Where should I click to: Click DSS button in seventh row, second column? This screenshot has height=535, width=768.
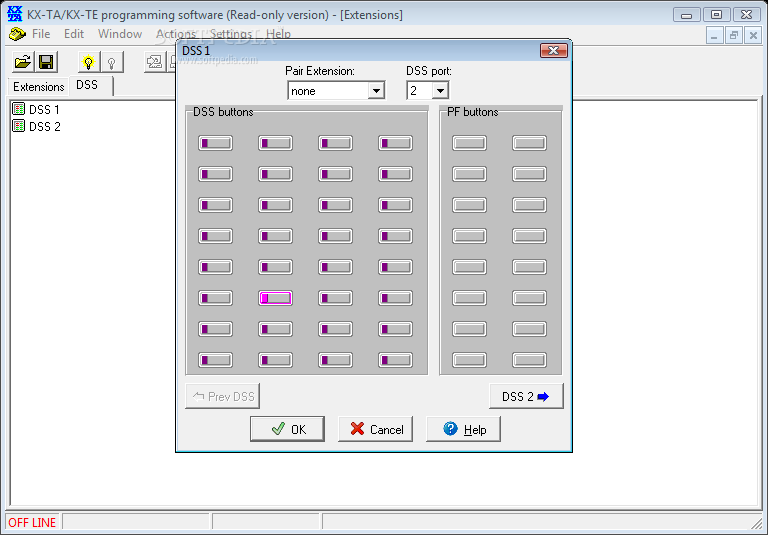[x=275, y=329]
